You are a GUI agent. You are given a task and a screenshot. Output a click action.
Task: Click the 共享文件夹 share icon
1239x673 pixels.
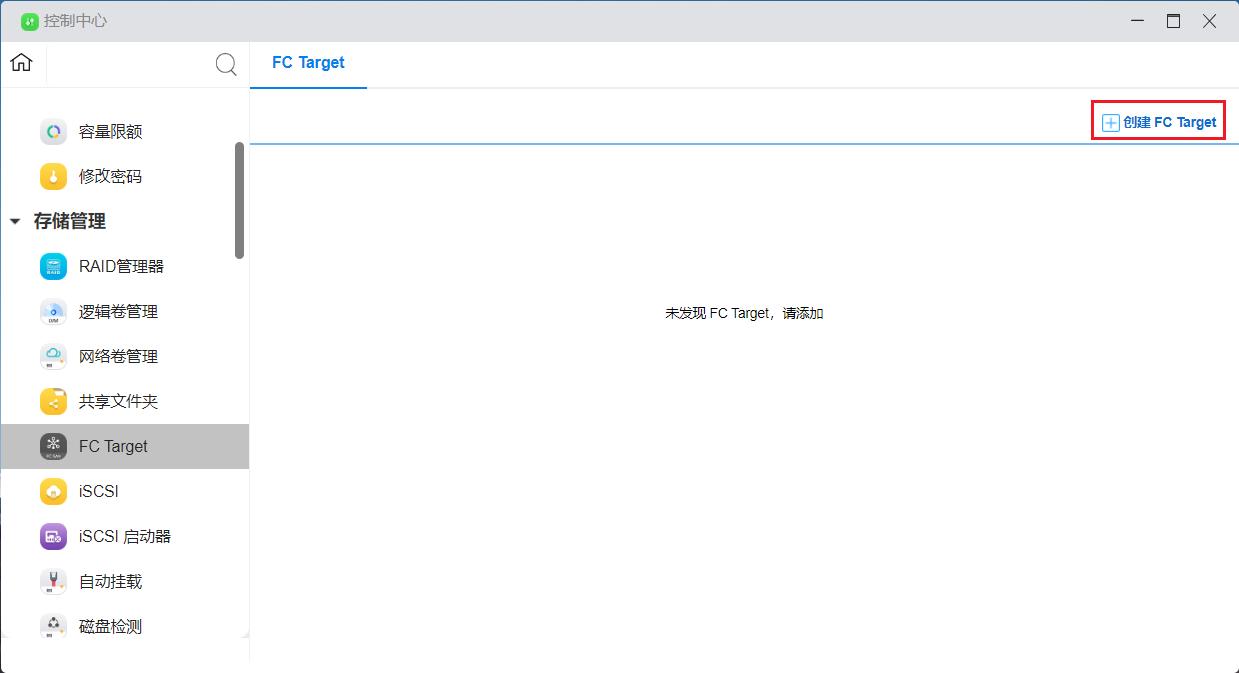(x=53, y=402)
